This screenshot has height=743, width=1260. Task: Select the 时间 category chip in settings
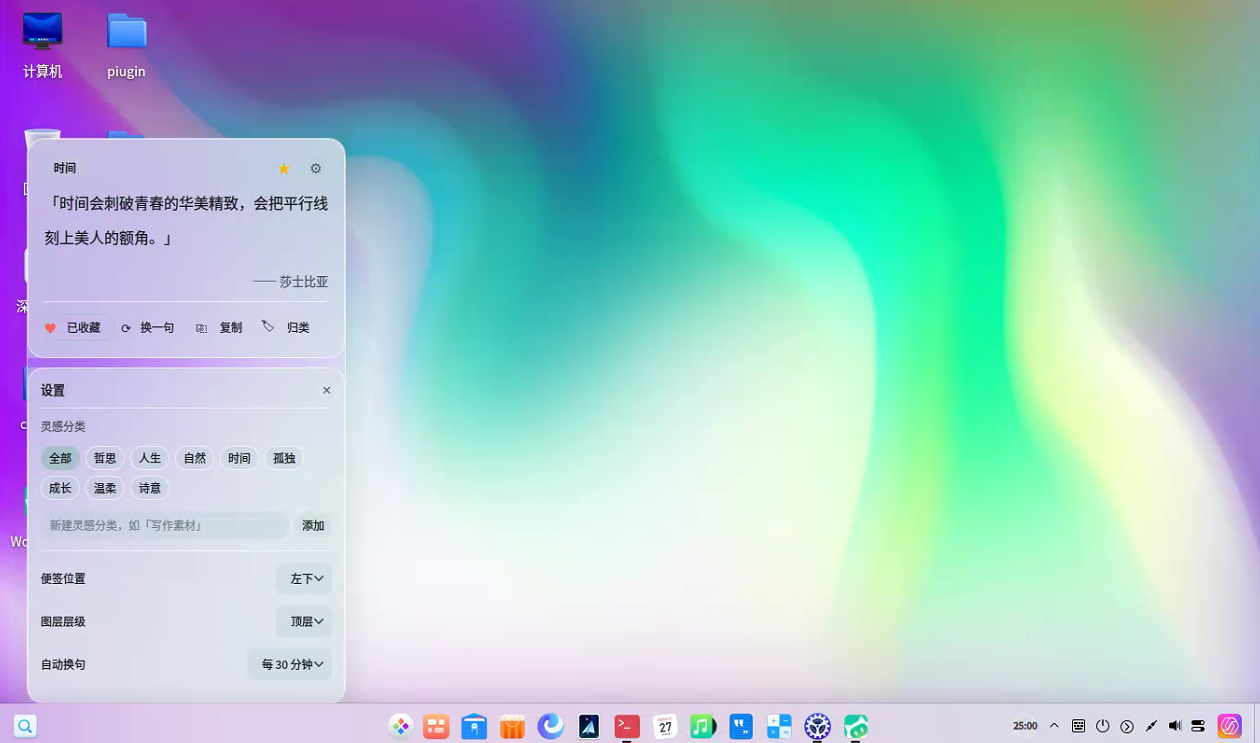[239, 458]
